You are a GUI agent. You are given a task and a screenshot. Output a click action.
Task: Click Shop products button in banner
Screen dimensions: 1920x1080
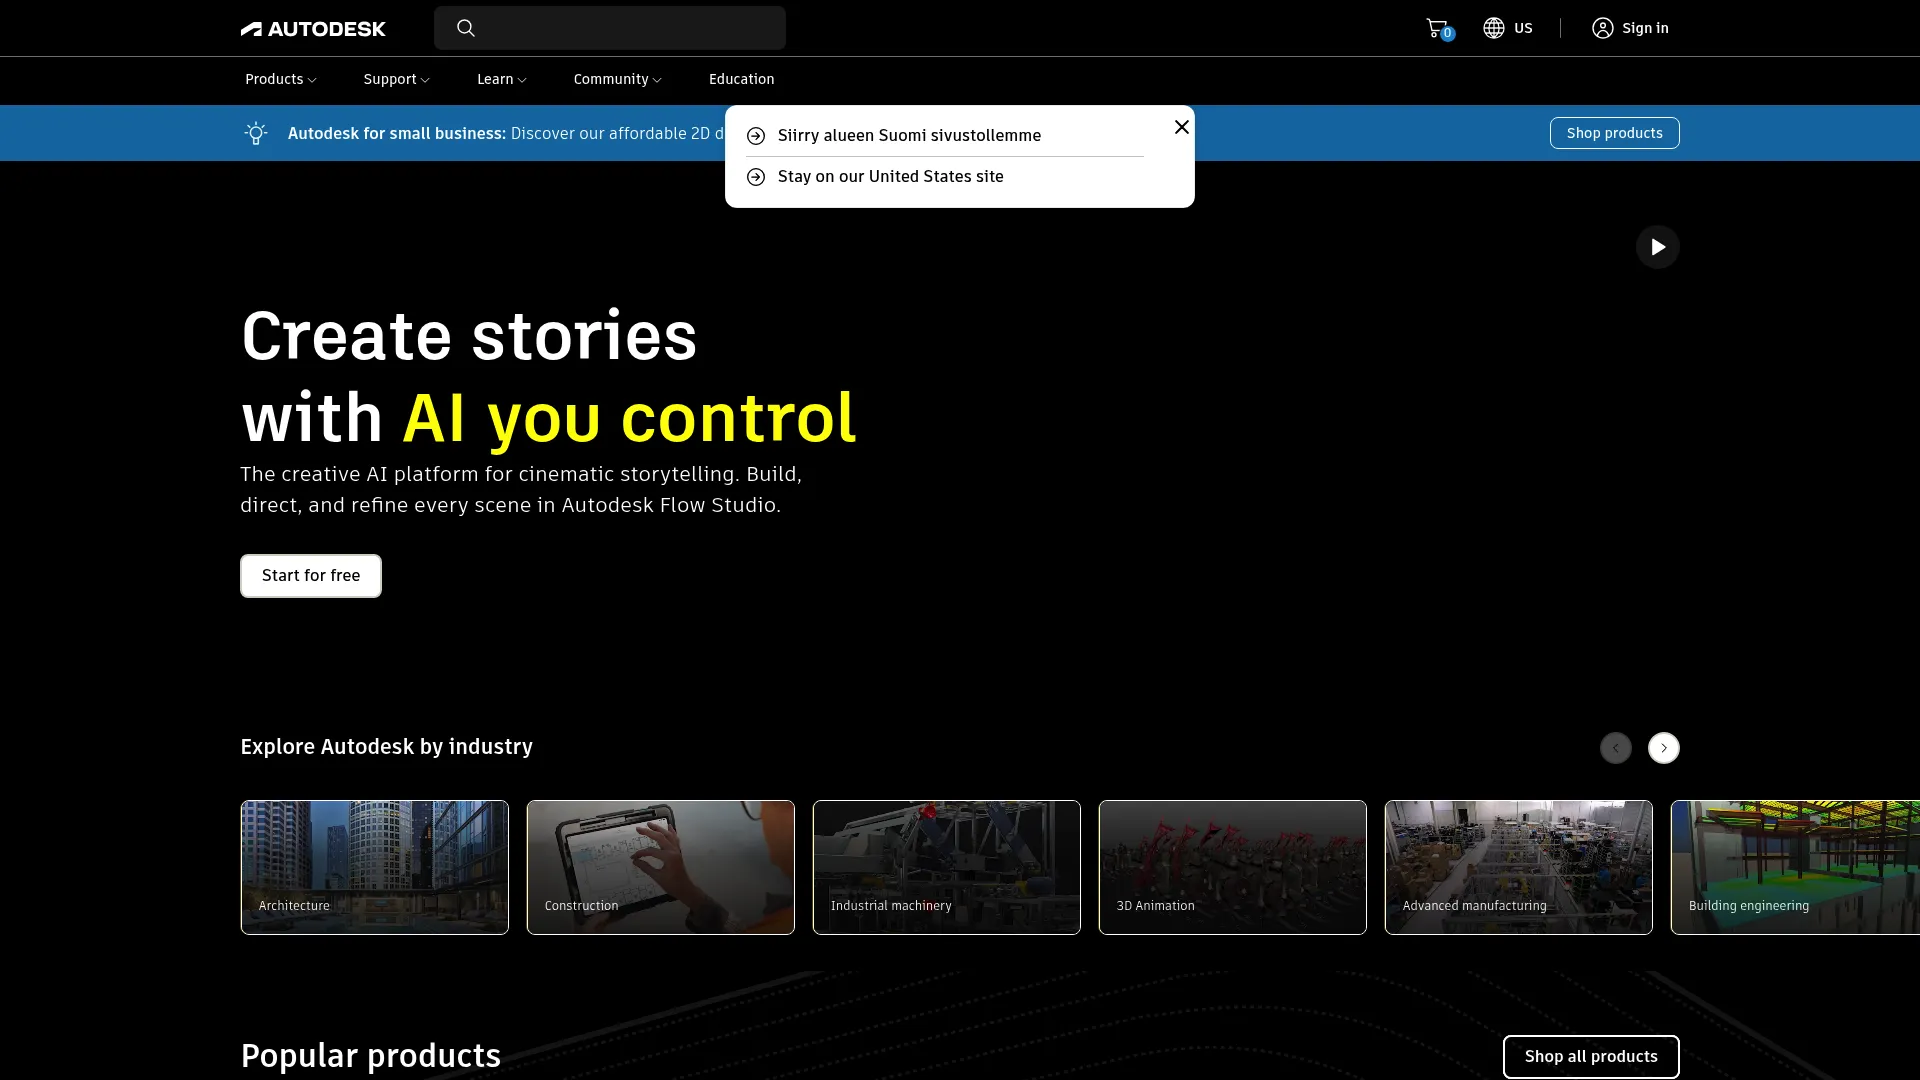pyautogui.click(x=1614, y=133)
